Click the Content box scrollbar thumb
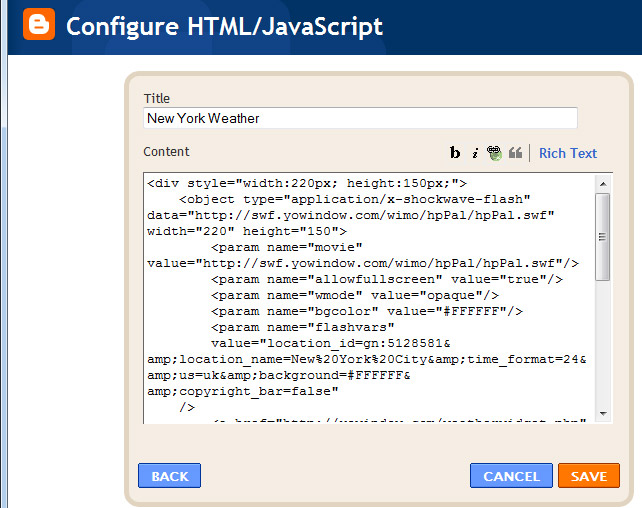642x508 pixels. click(x=603, y=235)
